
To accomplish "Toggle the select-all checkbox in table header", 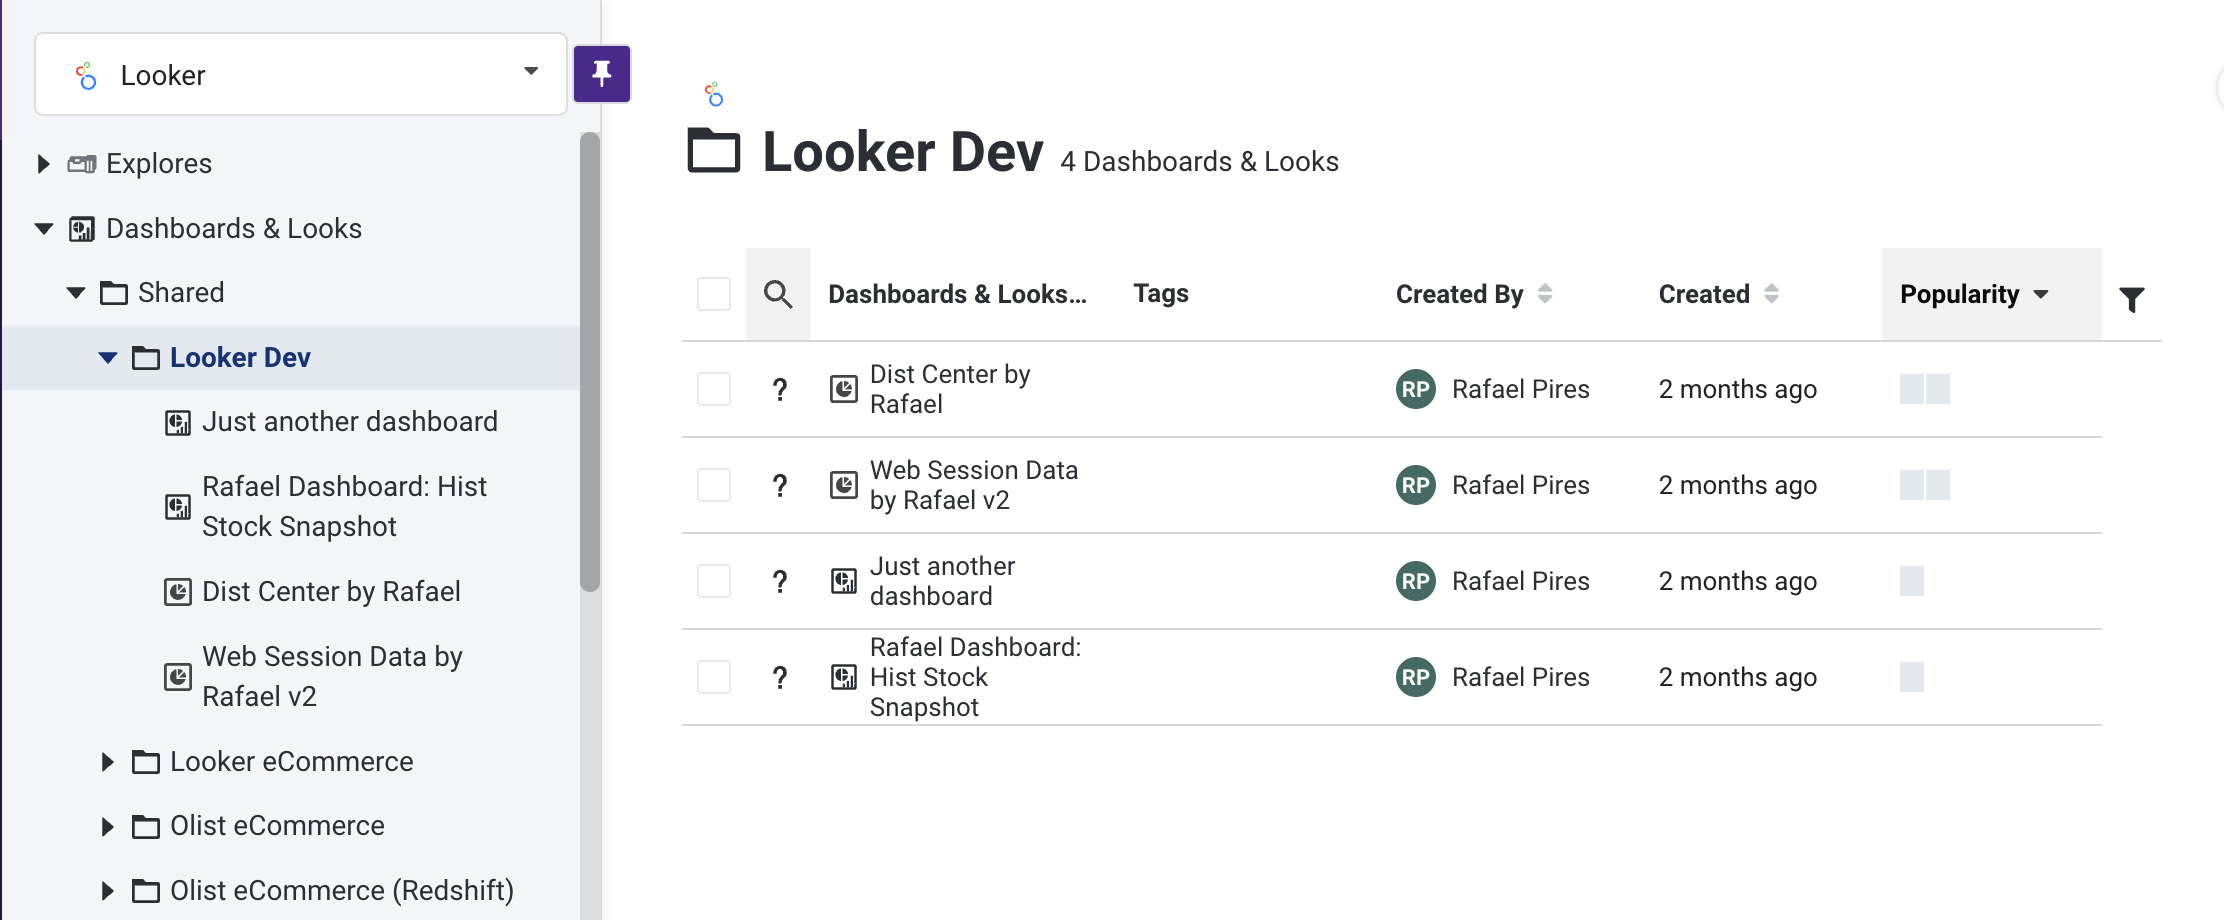I will (x=714, y=294).
